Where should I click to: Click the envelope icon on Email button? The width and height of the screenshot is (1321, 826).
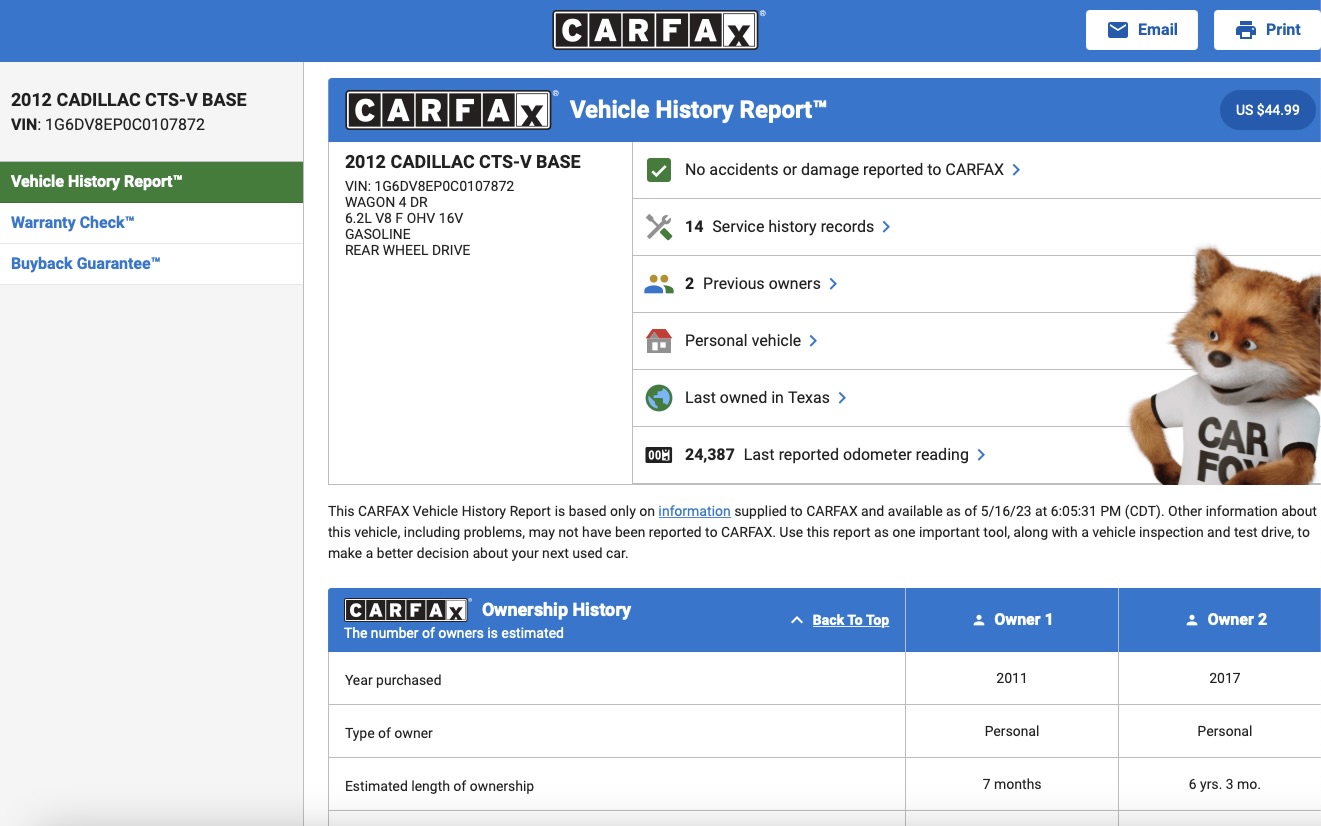click(1118, 30)
